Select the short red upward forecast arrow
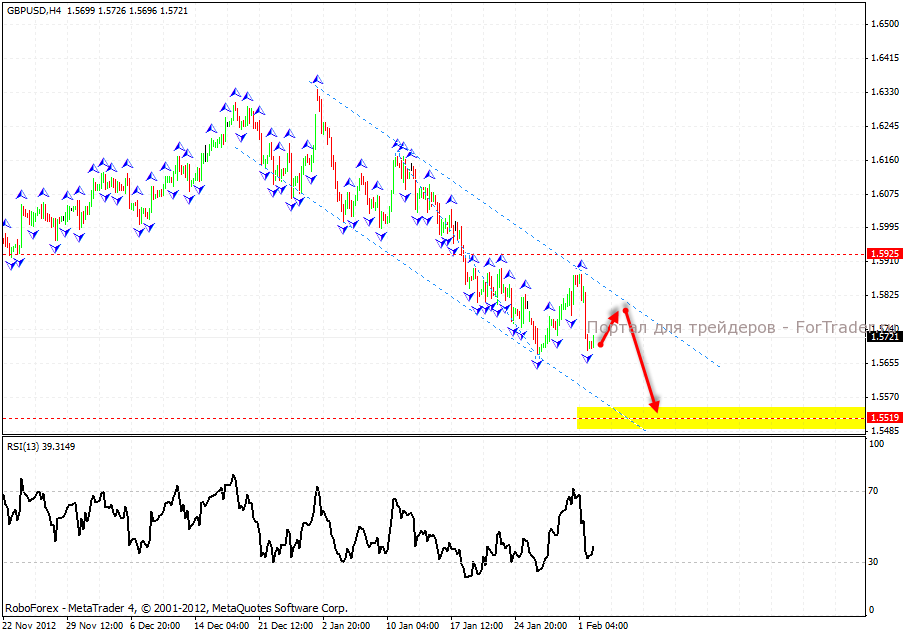 [x=609, y=329]
